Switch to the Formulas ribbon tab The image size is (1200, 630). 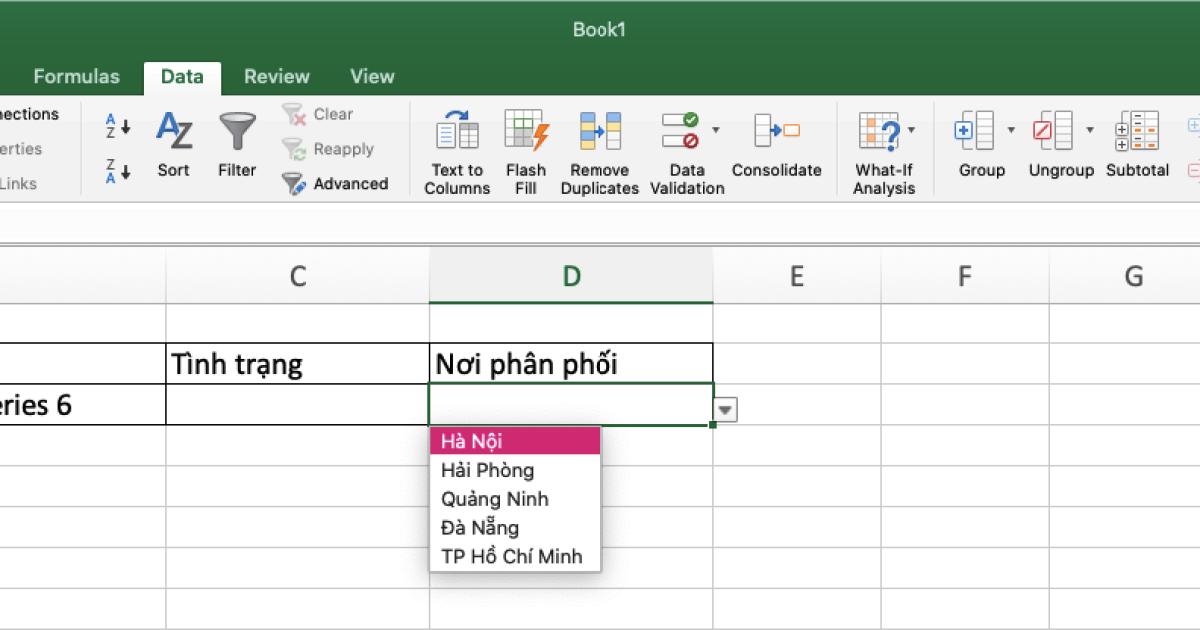(x=76, y=76)
